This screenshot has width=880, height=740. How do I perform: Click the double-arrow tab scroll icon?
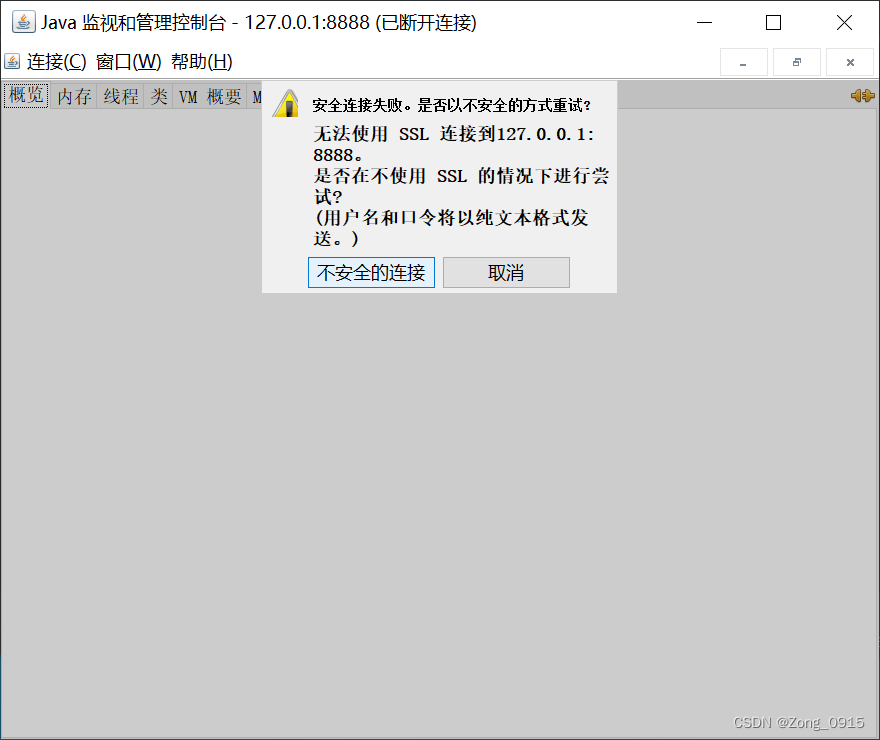[x=862, y=96]
